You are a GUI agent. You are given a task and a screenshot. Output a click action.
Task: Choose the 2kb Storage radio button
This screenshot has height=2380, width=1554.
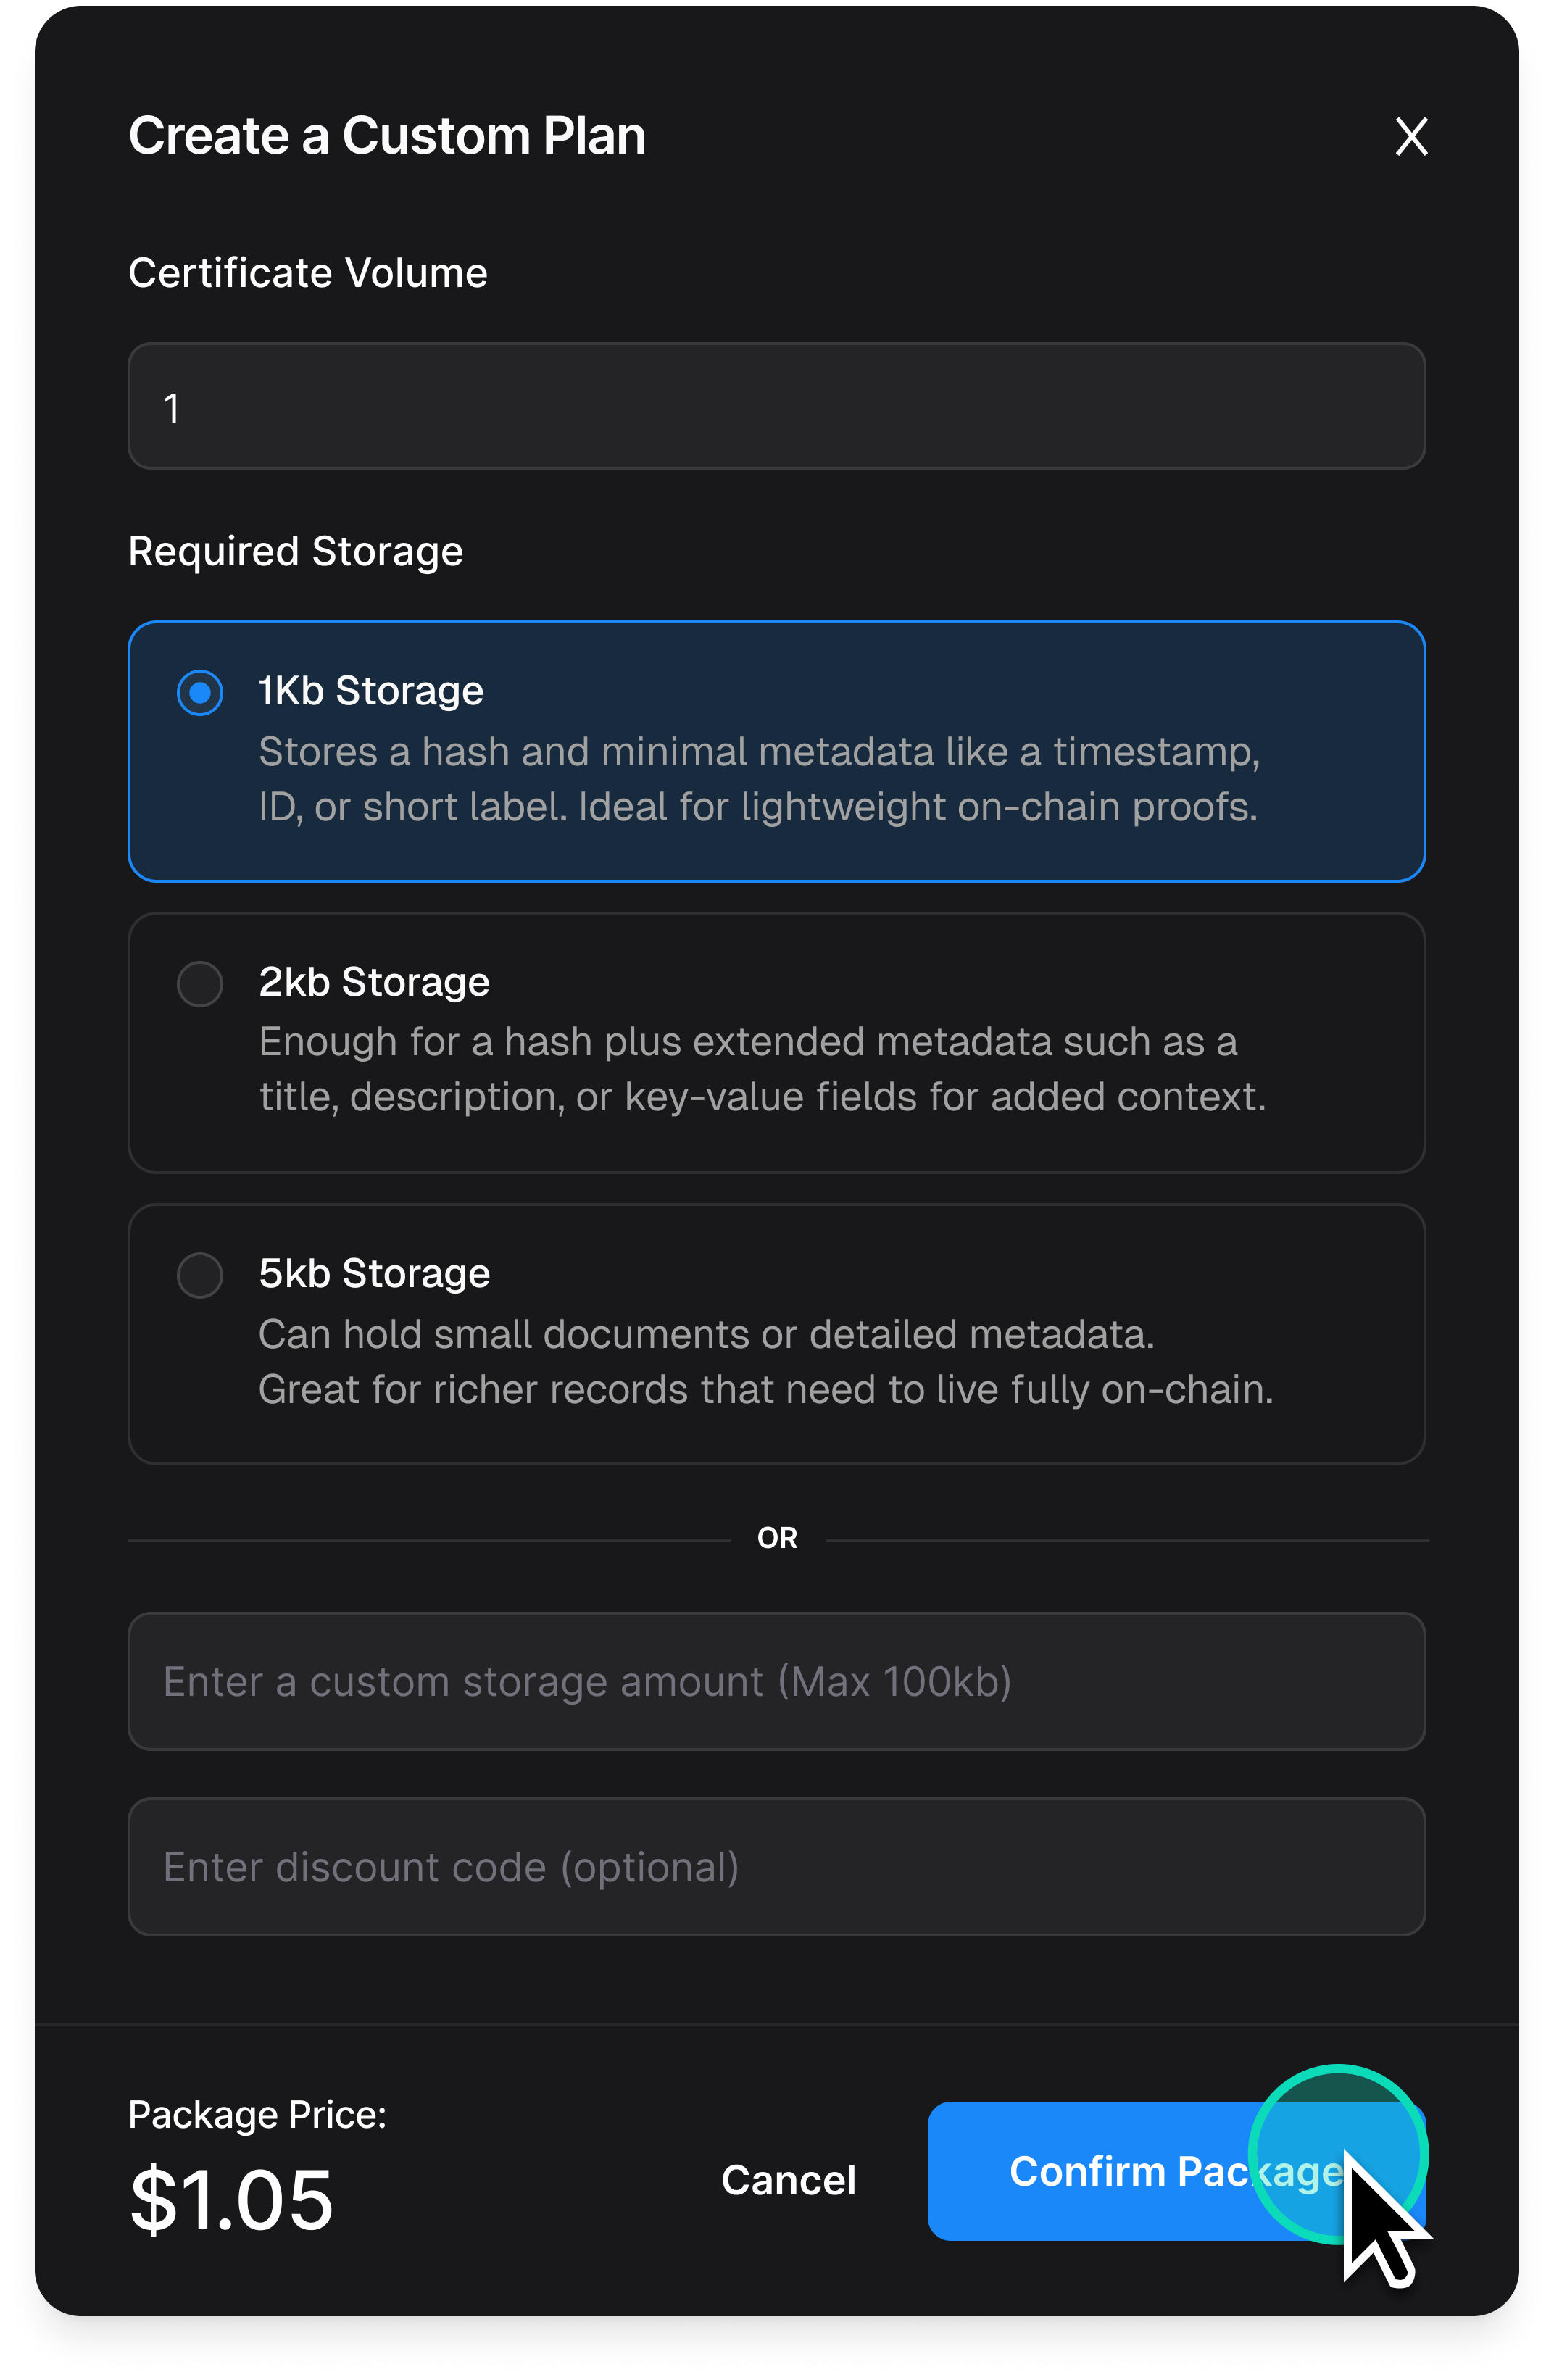click(200, 984)
